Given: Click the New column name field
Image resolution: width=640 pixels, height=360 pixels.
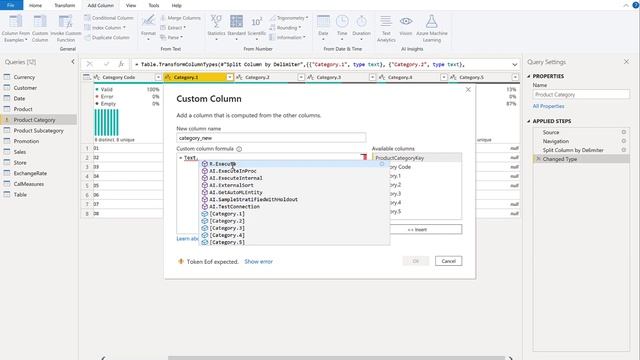Looking at the screenshot, I should click(271, 138).
